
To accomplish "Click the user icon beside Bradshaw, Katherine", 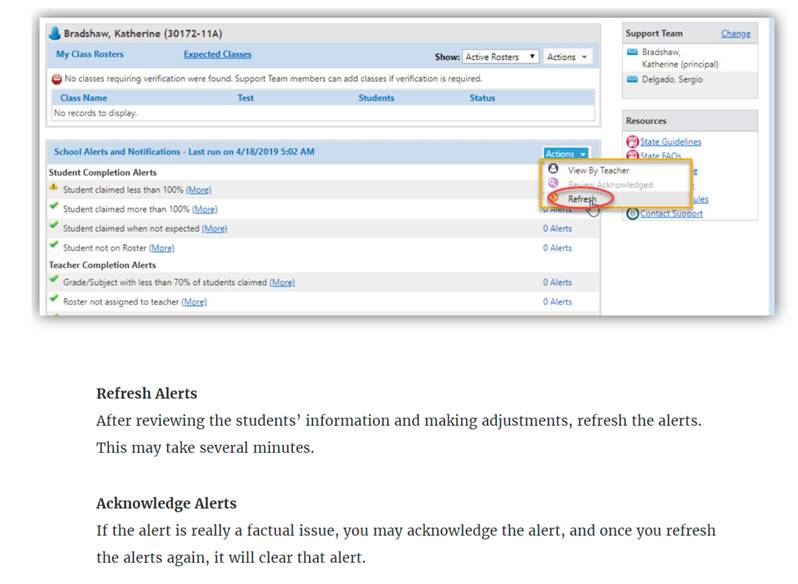I will tap(55, 34).
